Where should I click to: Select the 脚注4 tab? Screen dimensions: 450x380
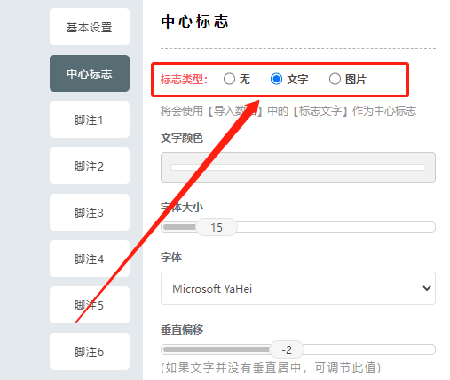coord(90,258)
